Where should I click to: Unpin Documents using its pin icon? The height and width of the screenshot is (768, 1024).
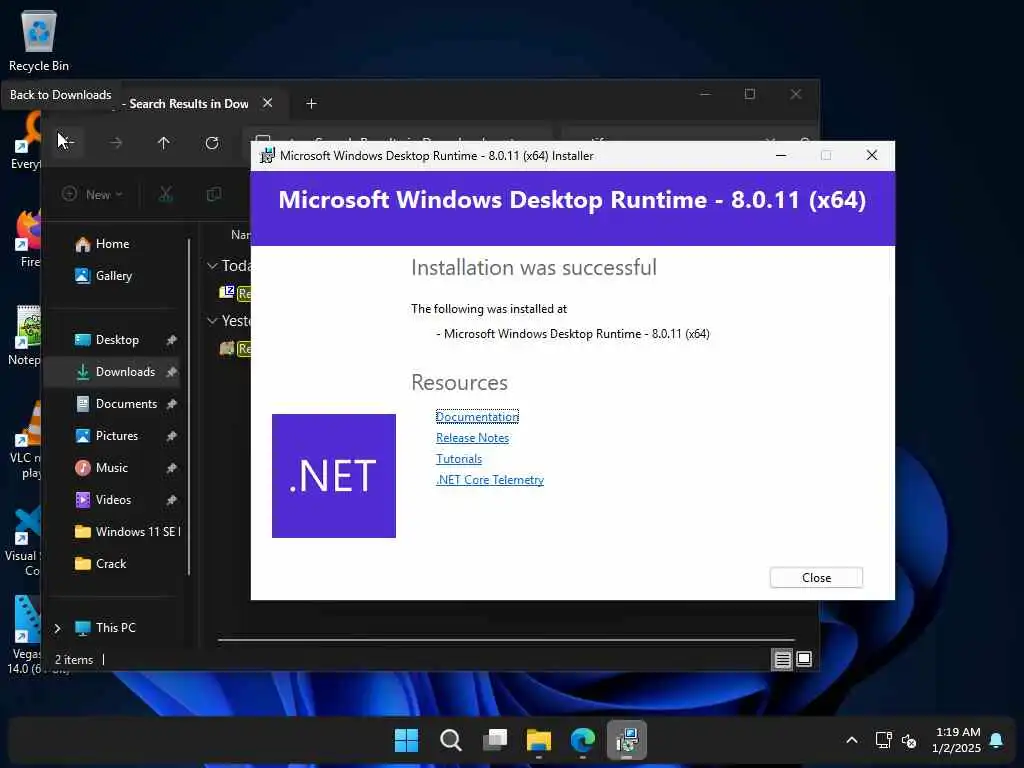(x=171, y=404)
